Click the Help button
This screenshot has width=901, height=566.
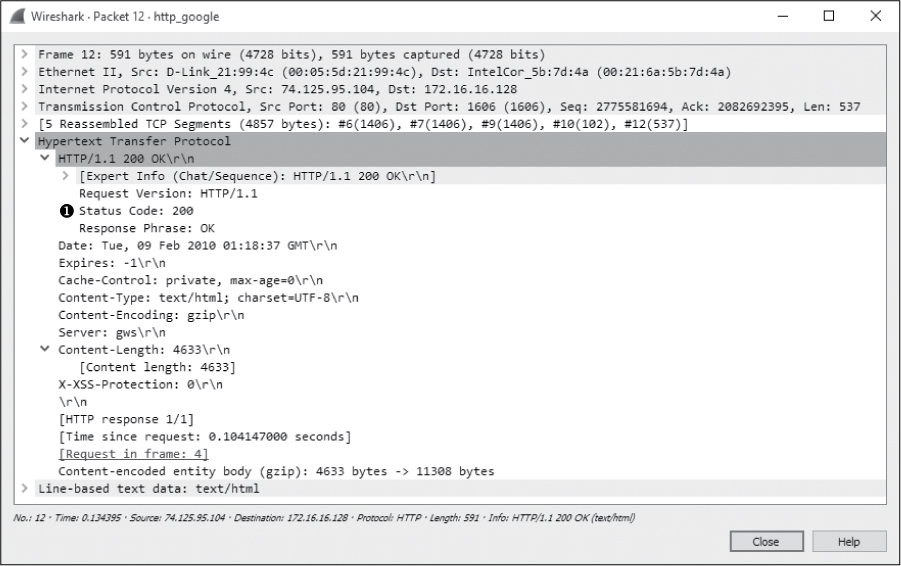(848, 541)
